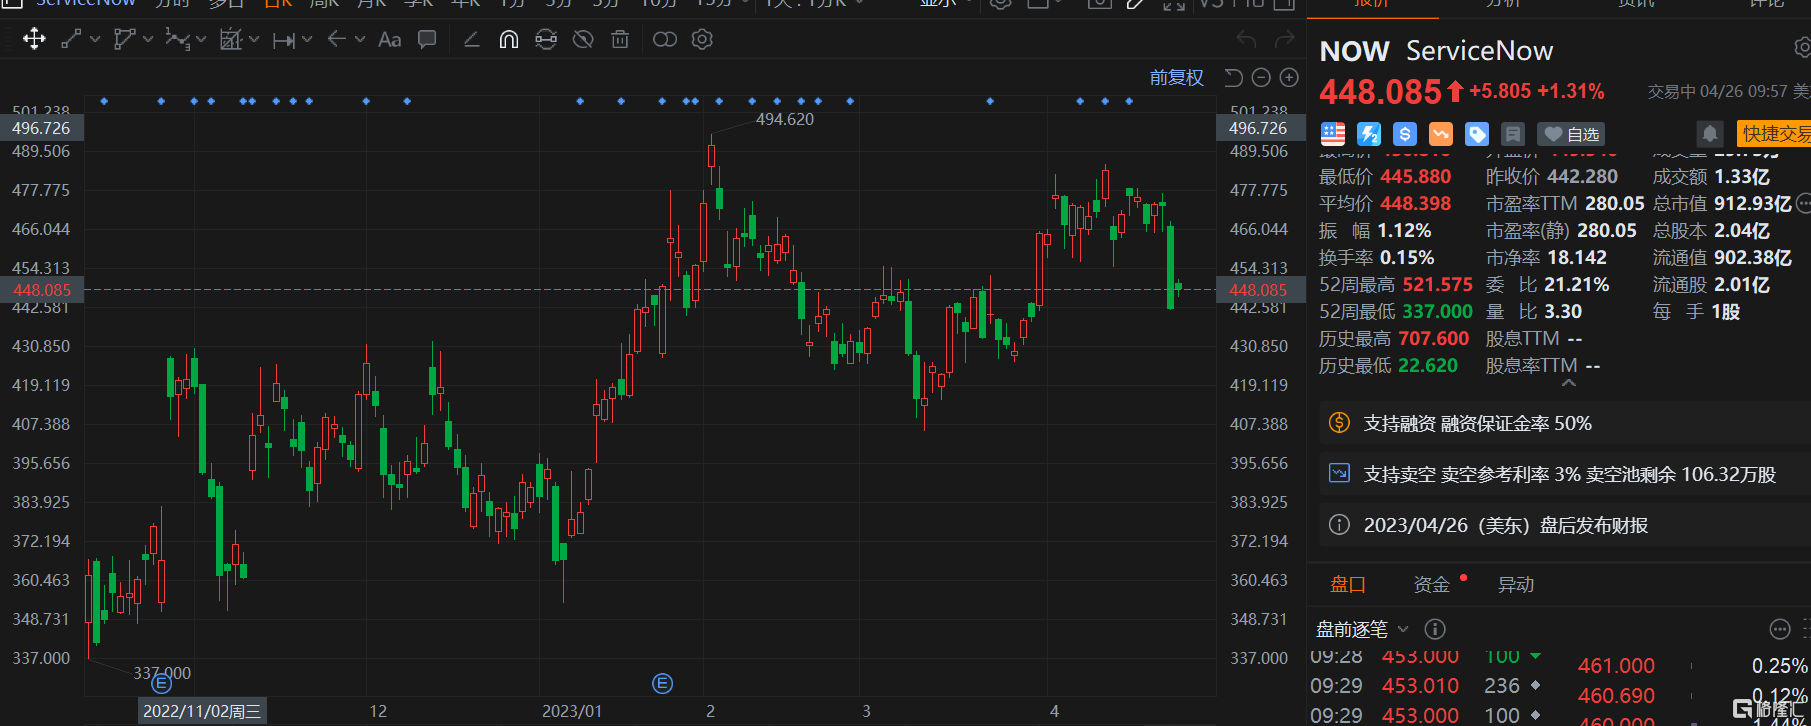Open quote panel settings gear
Image resolution: width=1811 pixels, height=726 pixels.
pos(1802,48)
